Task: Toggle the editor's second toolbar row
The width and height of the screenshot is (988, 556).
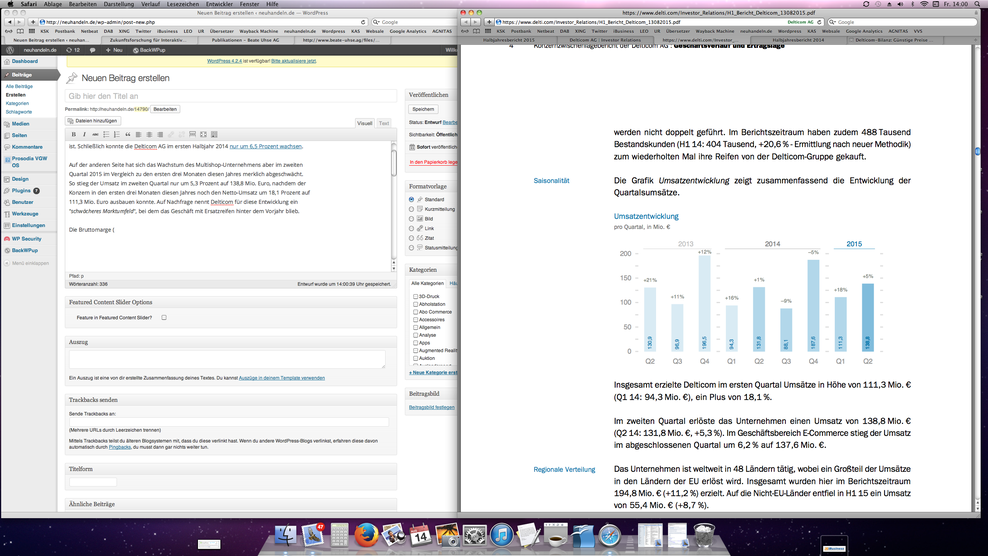Action: (214, 134)
